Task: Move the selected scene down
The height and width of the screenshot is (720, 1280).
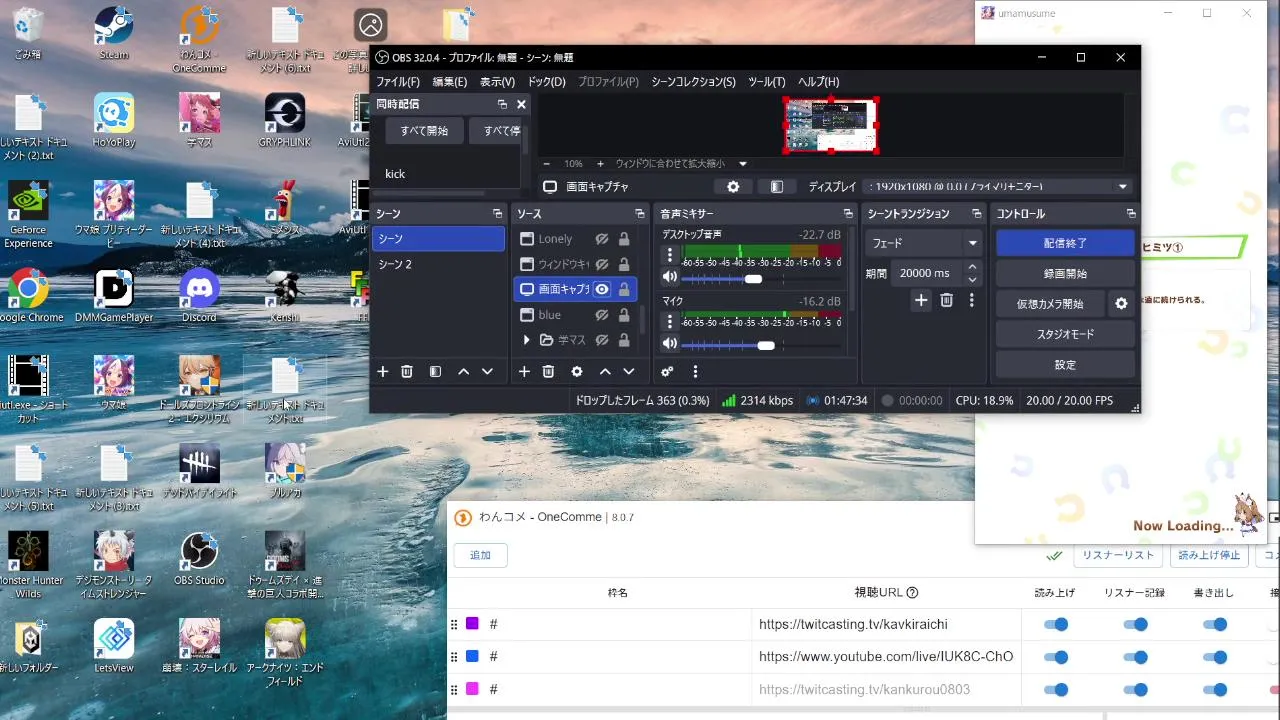Action: point(487,371)
